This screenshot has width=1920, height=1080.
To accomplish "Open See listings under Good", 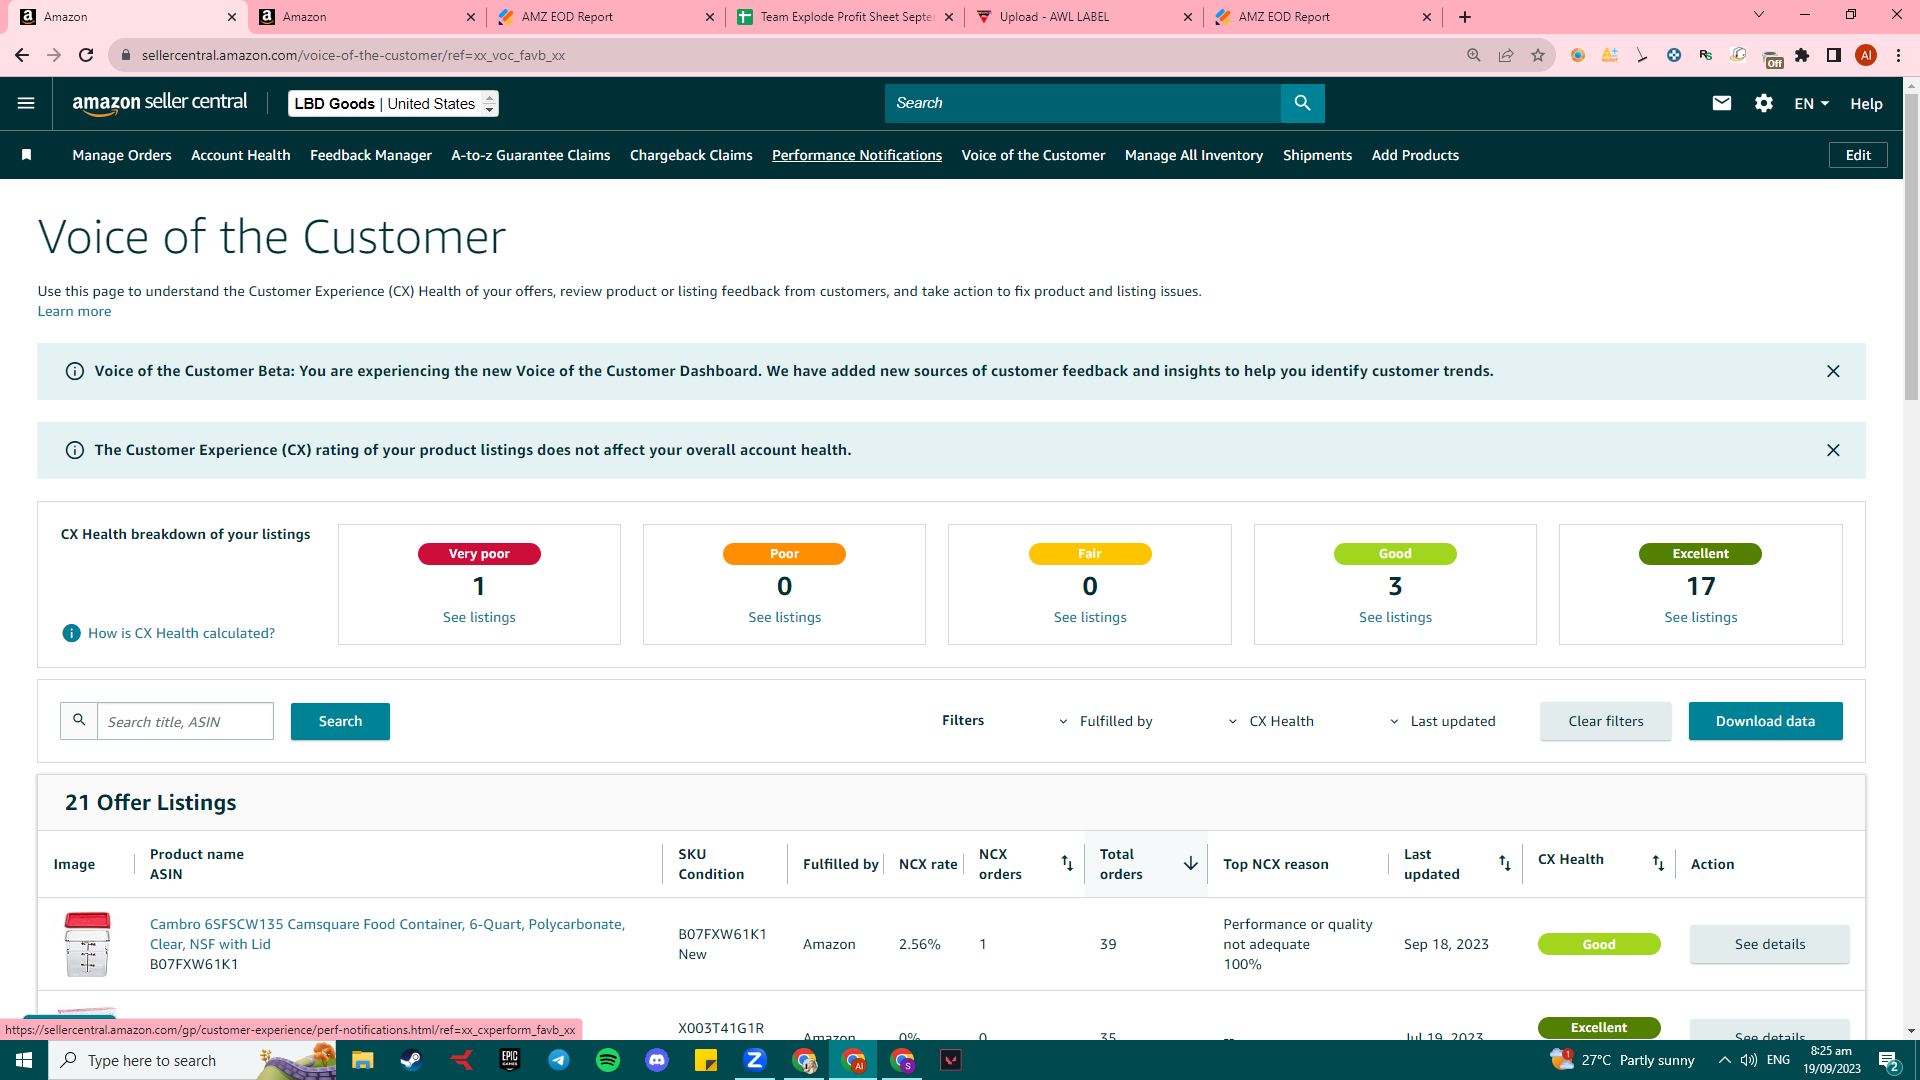I will 1395,617.
